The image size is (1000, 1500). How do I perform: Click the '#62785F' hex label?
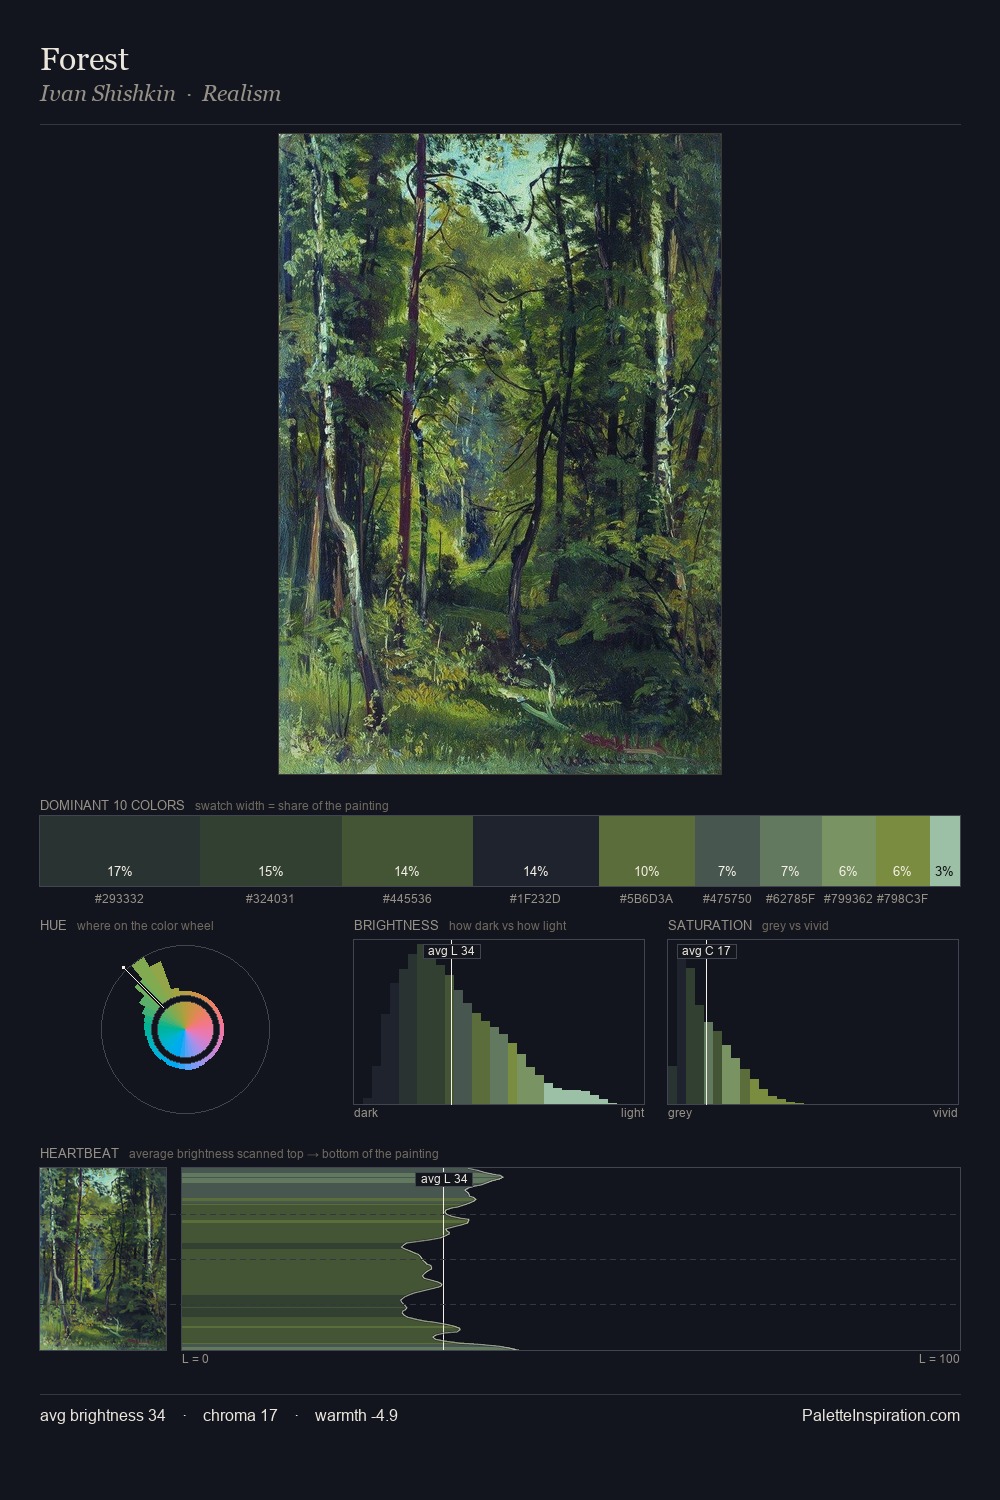click(790, 899)
